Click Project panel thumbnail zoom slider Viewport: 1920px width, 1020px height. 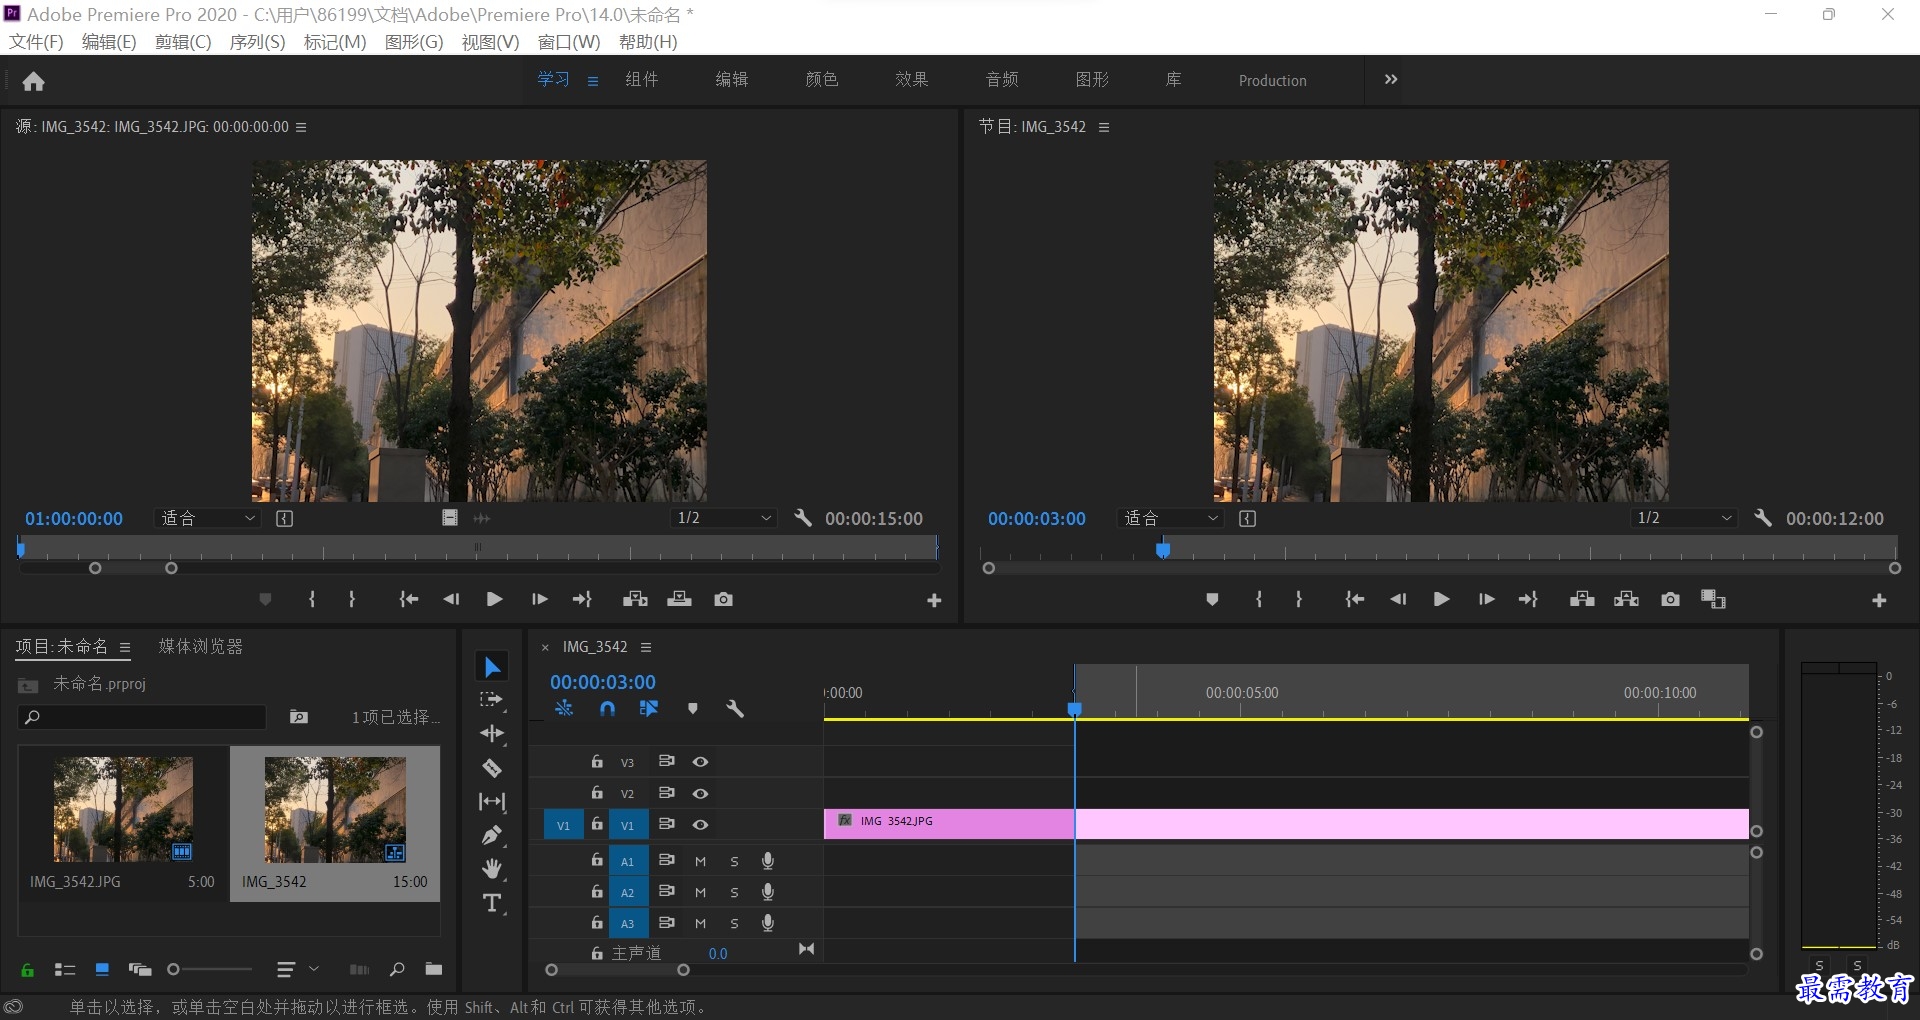pyautogui.click(x=210, y=969)
